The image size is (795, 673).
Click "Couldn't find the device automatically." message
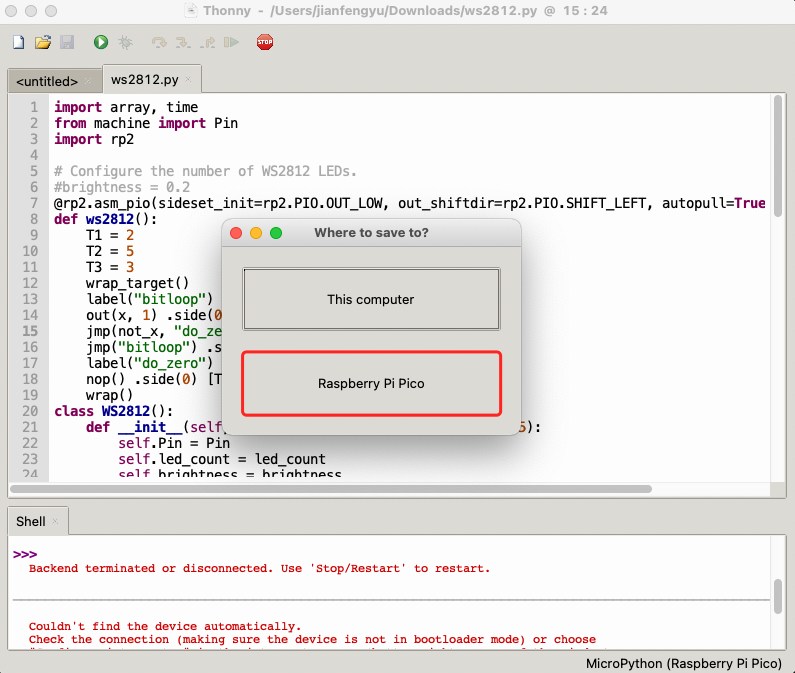165,626
